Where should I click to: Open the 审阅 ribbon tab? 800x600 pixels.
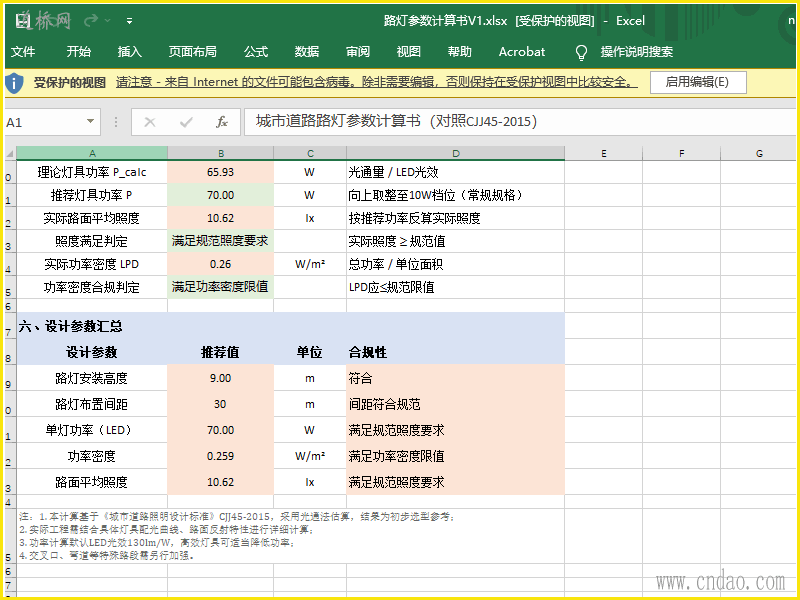(358, 52)
